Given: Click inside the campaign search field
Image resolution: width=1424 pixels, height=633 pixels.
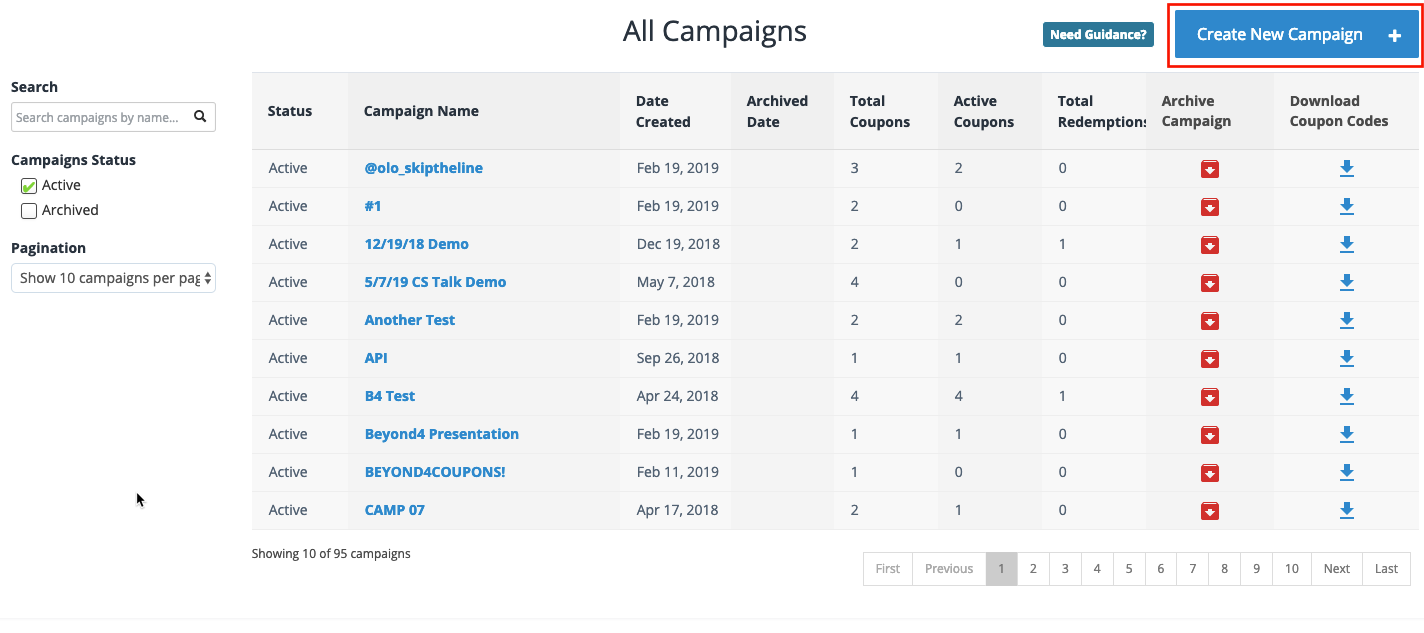Looking at the screenshot, I should [x=100, y=116].
